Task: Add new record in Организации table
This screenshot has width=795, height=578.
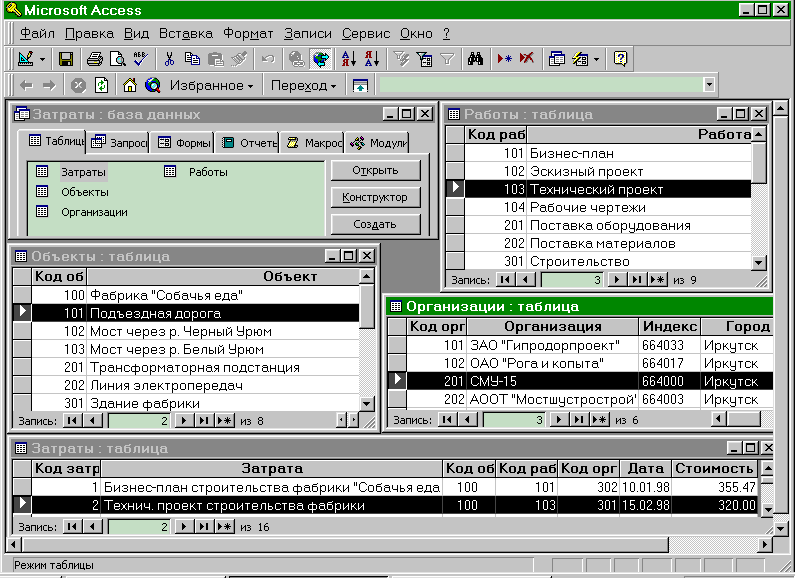Action: 599,419
